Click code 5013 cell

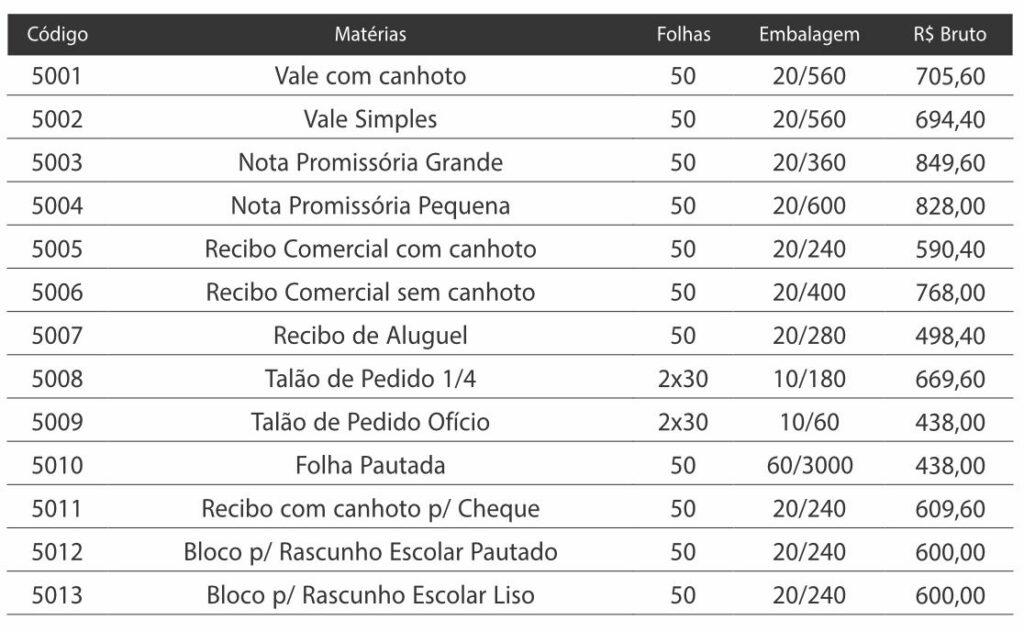click(57, 596)
